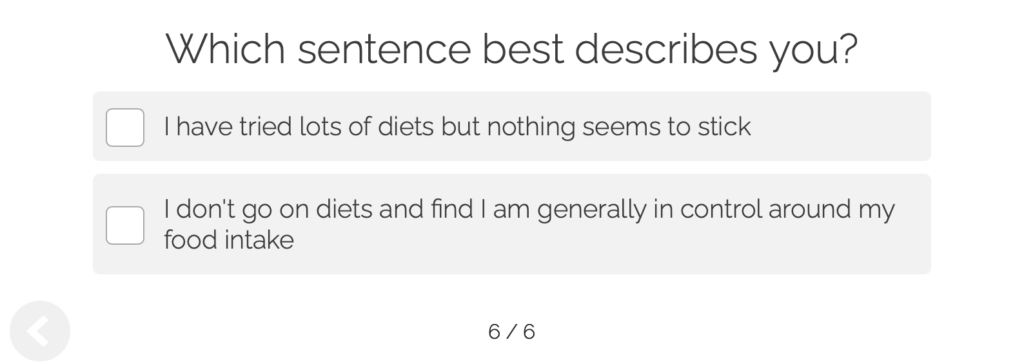Tap the gray circular back button
Viewport: 1024px width, 362px height.
pos(39,331)
